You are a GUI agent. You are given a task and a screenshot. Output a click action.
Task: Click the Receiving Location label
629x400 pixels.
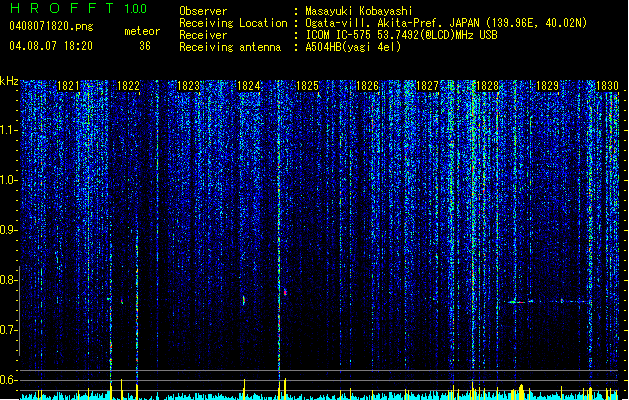pyautogui.click(x=233, y=23)
